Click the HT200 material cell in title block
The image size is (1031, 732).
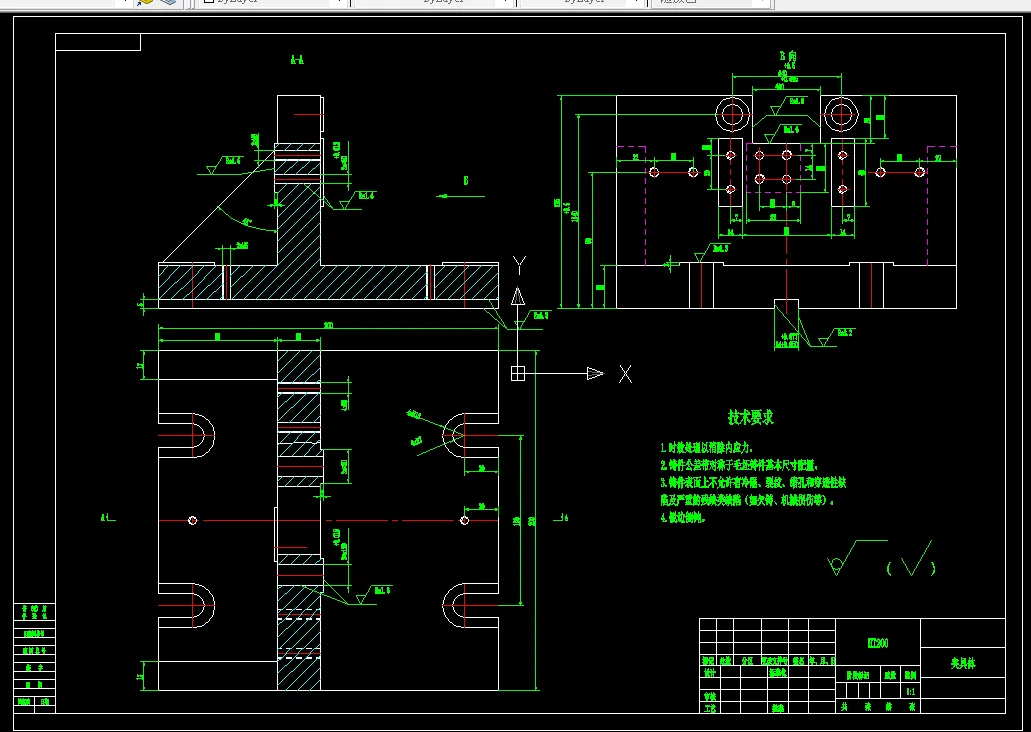click(x=878, y=643)
